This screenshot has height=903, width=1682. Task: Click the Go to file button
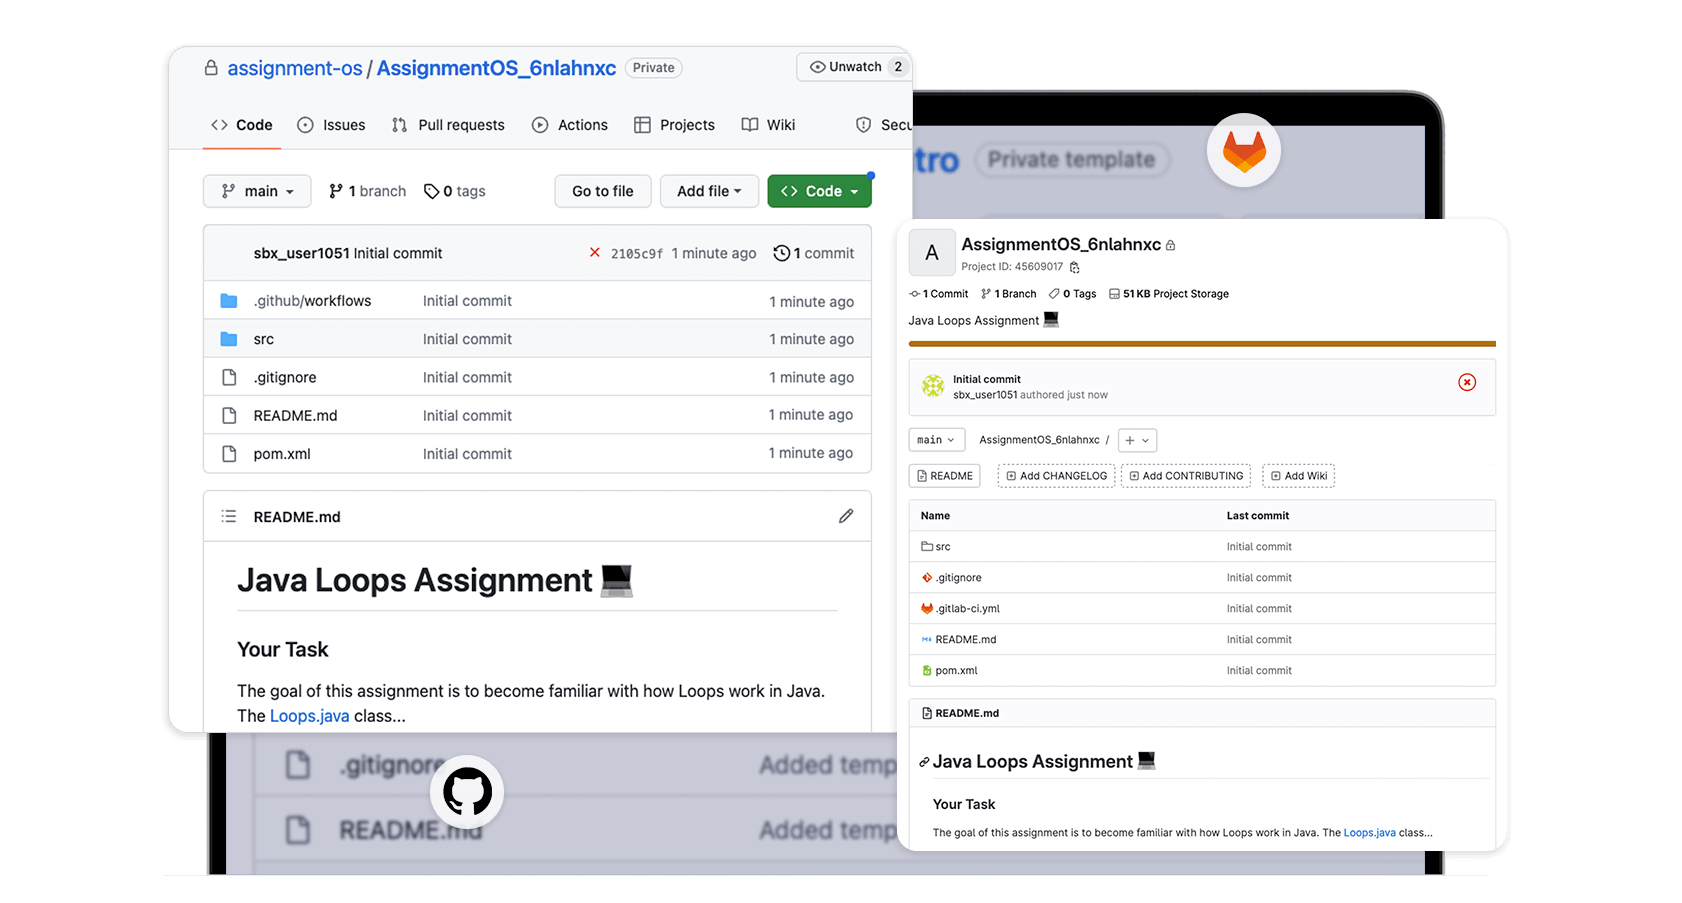[x=602, y=191]
